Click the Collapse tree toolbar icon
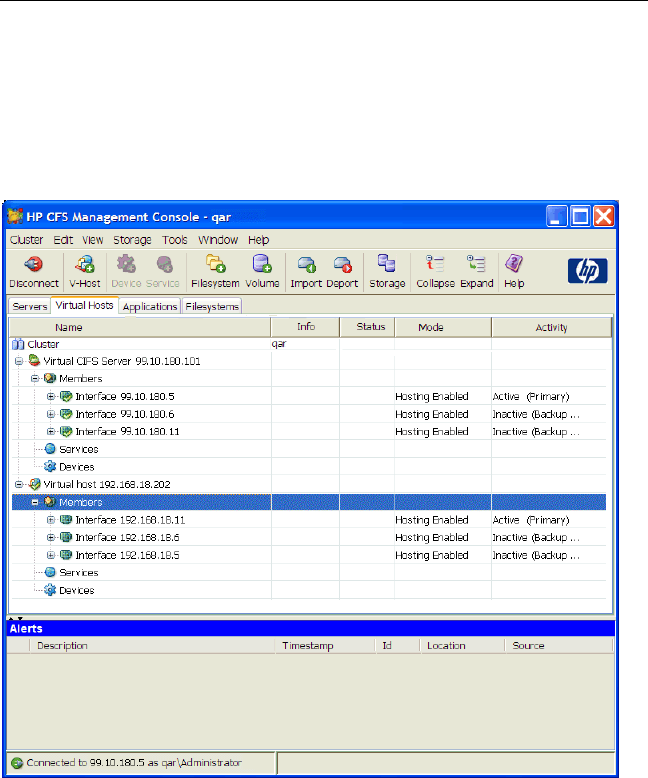Viewport: 648px width, 778px height. 435,263
